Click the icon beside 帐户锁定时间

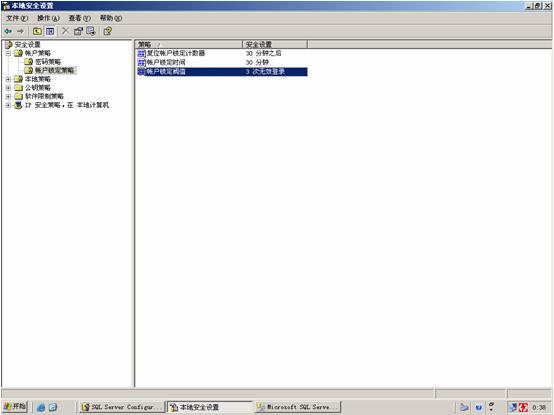(141, 63)
